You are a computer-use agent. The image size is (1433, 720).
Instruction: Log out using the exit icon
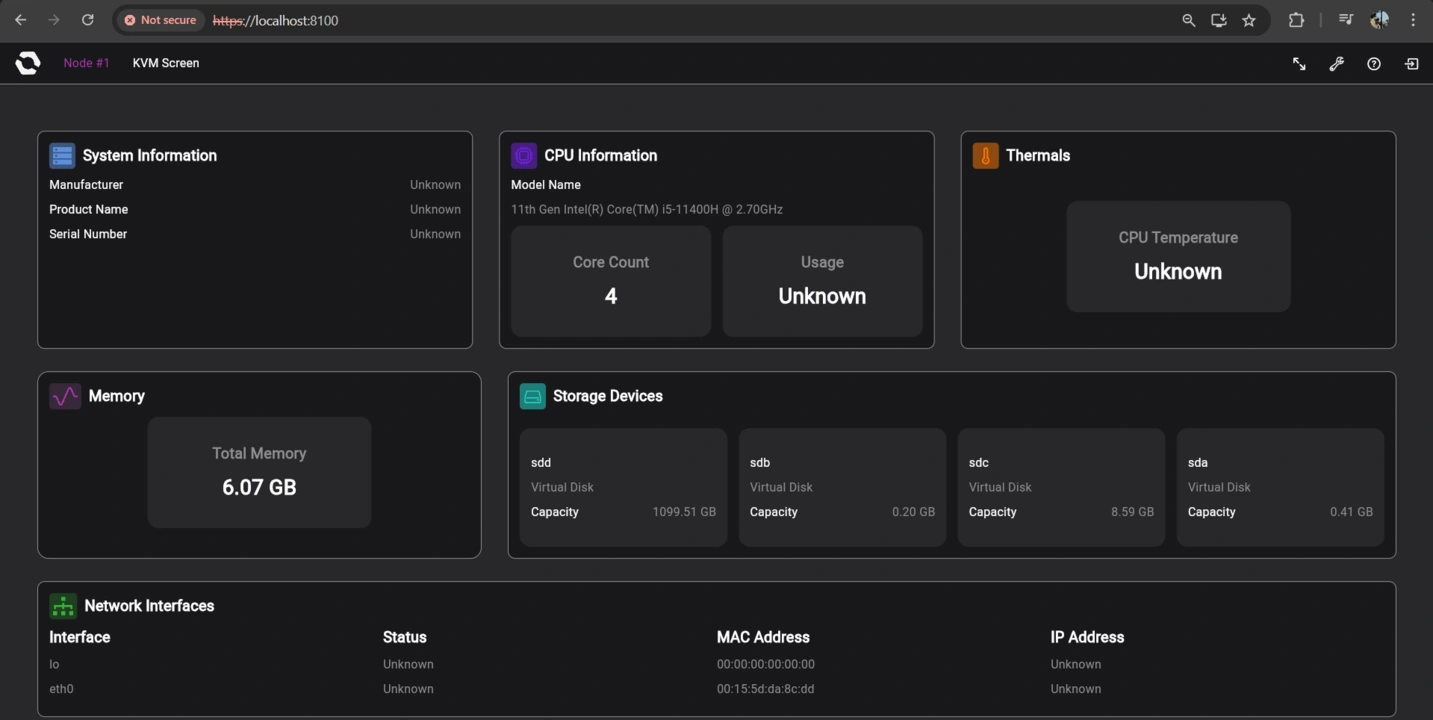1411,63
